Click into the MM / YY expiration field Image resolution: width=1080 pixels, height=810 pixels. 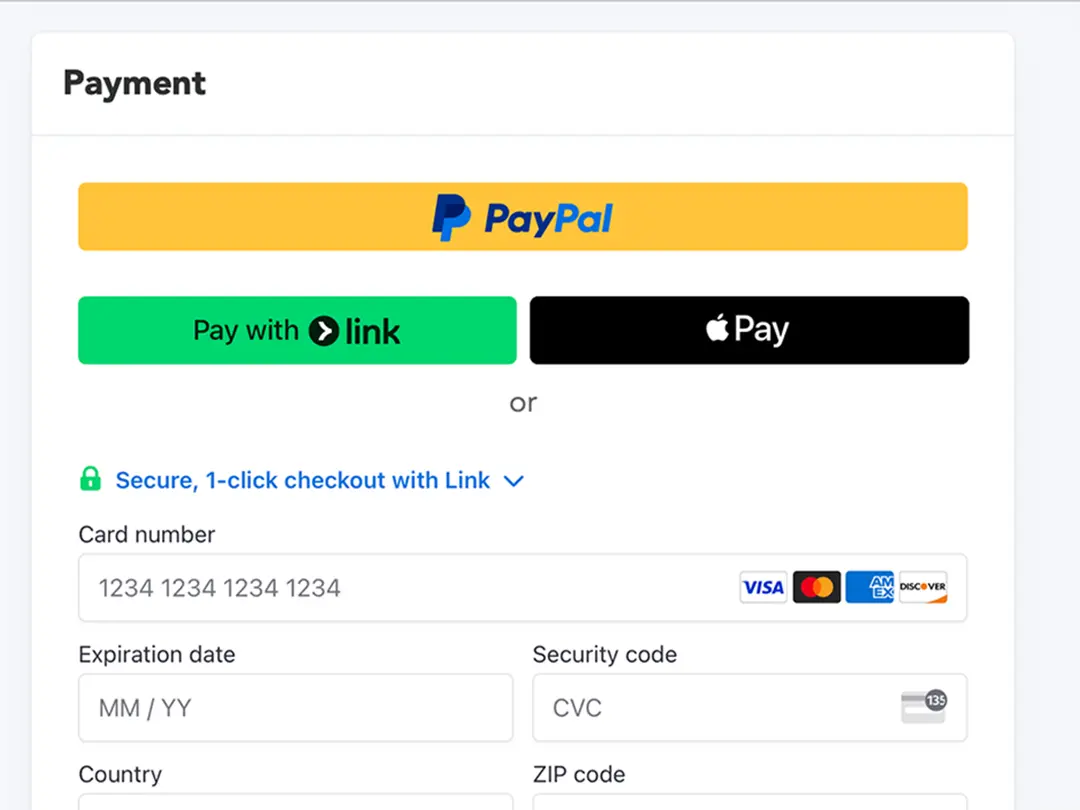[295, 707]
